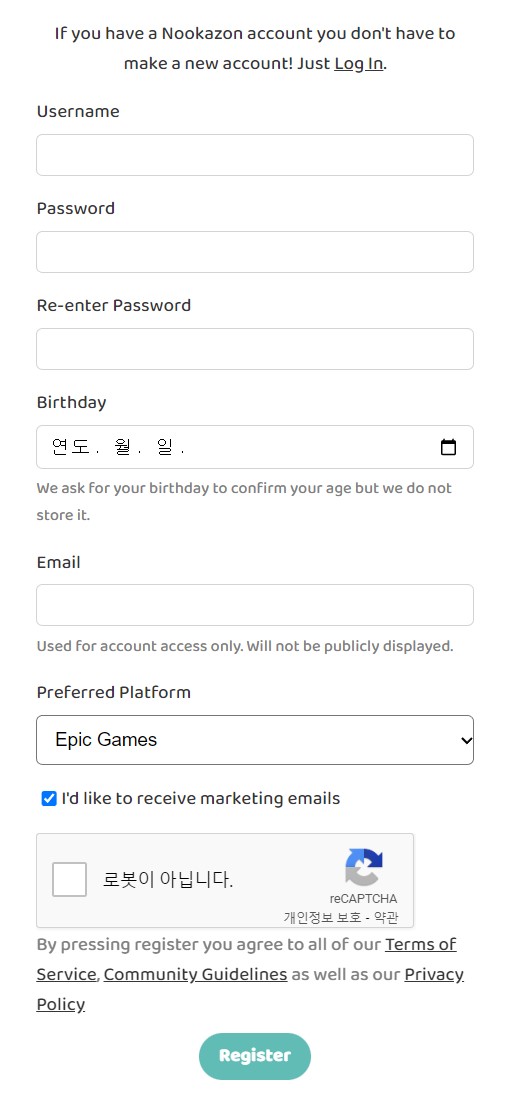Focus the Email input field
Image resolution: width=510 pixels, height=1117 pixels.
tap(255, 605)
